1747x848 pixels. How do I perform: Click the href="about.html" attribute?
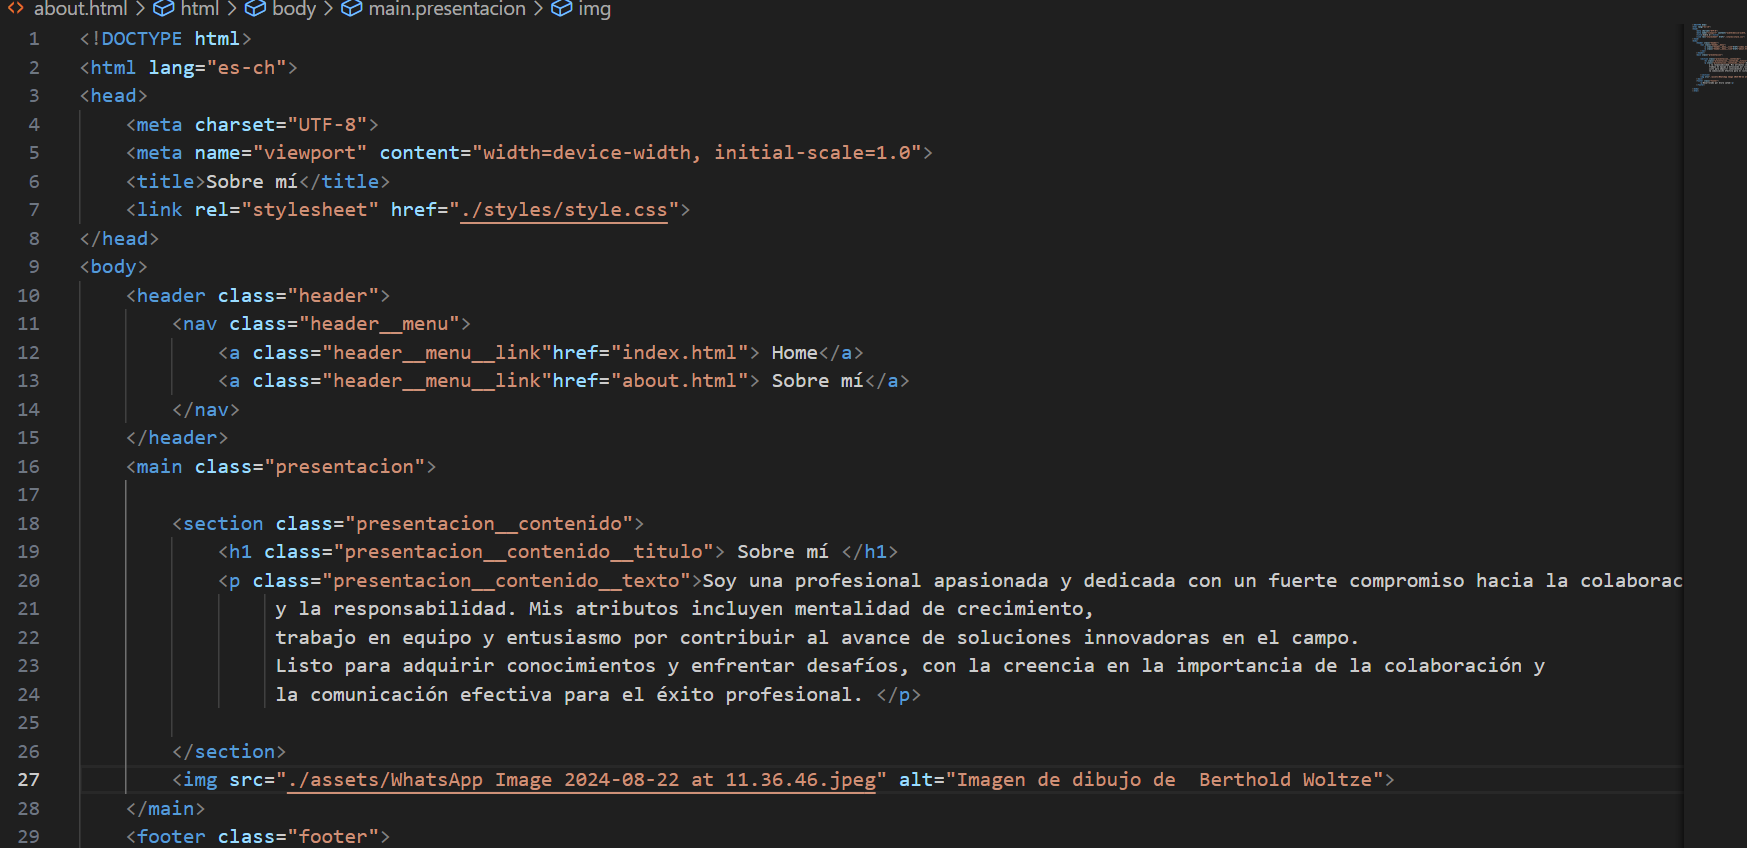[x=650, y=381]
